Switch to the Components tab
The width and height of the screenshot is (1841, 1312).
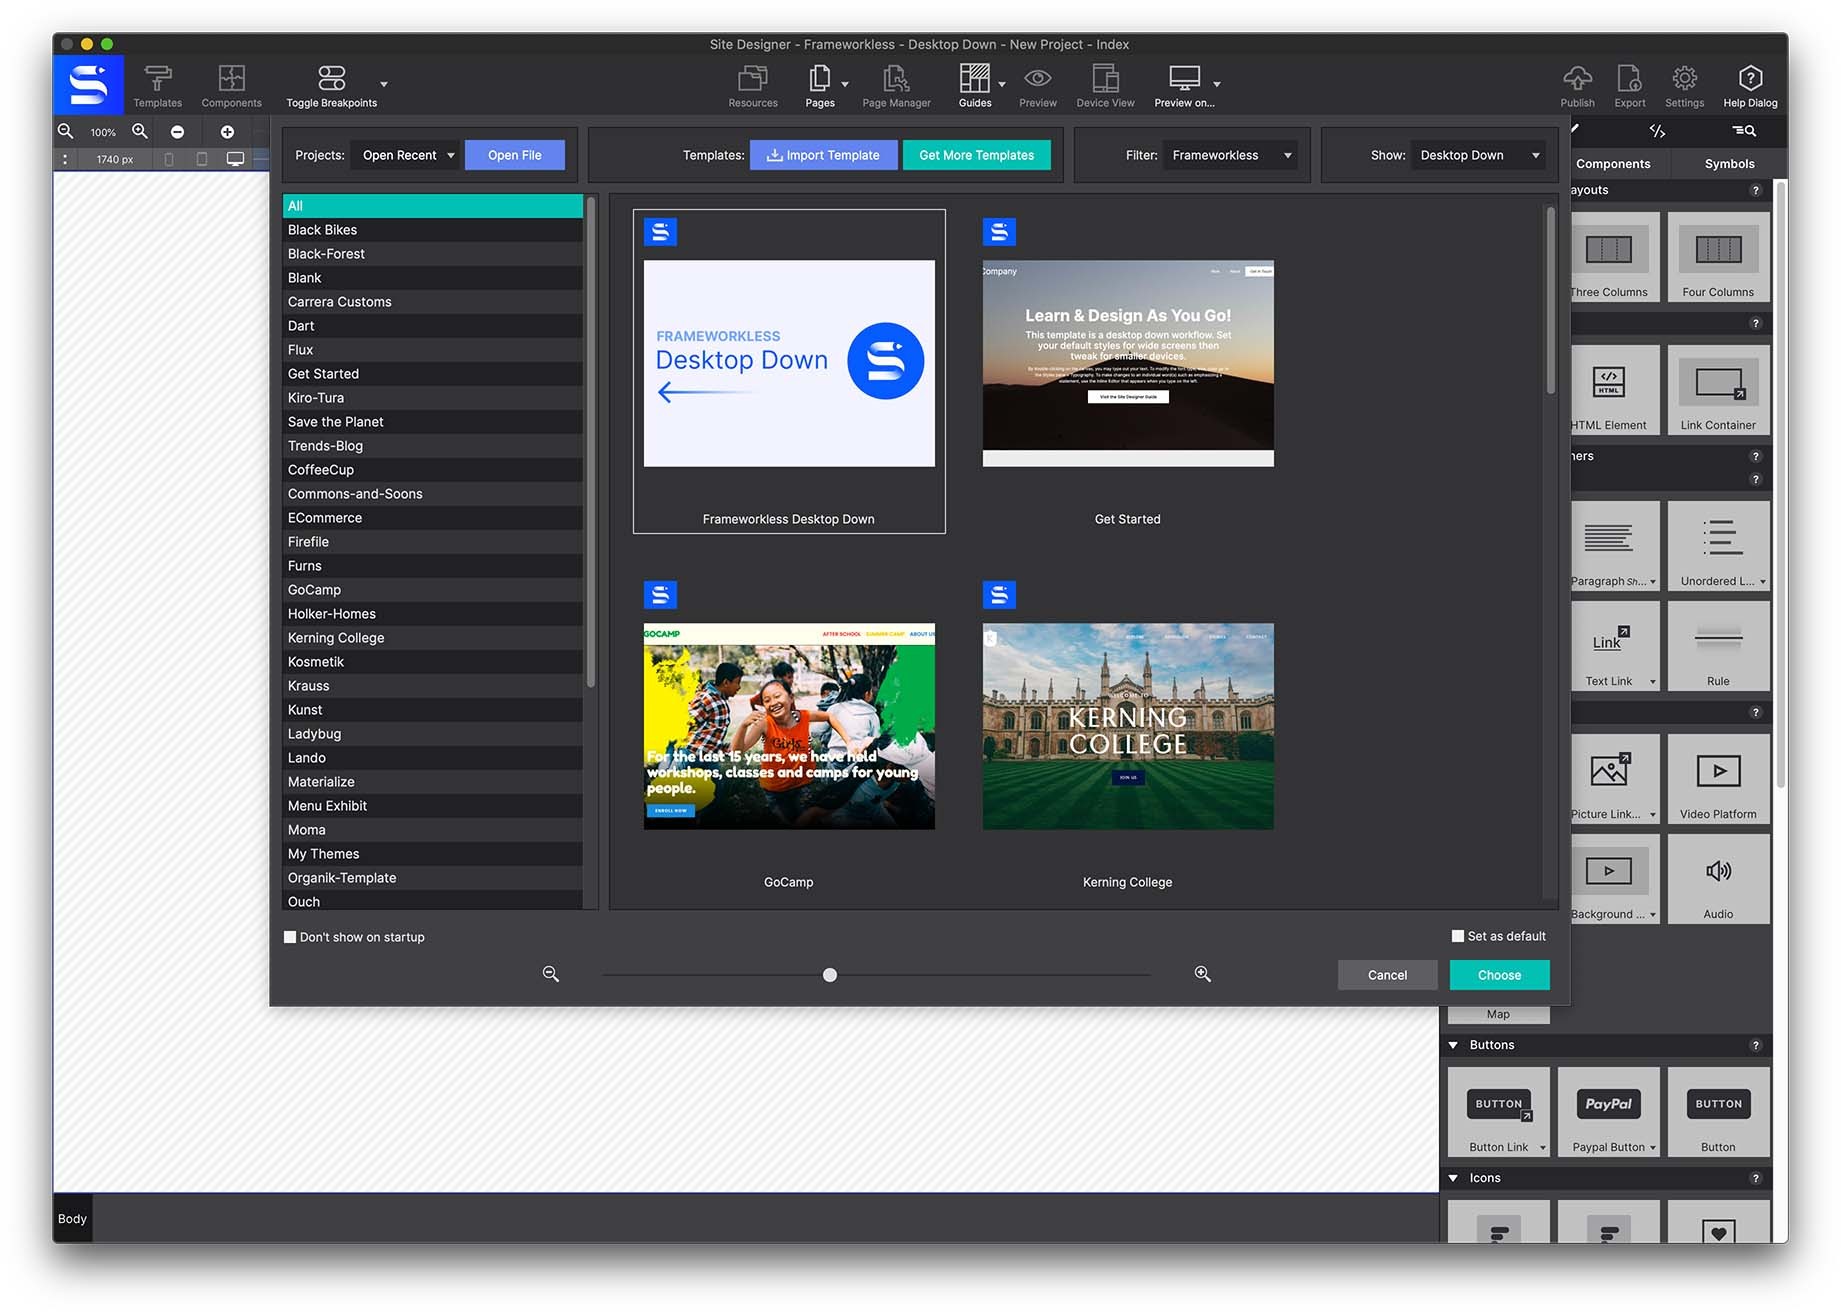pyautogui.click(x=1613, y=164)
